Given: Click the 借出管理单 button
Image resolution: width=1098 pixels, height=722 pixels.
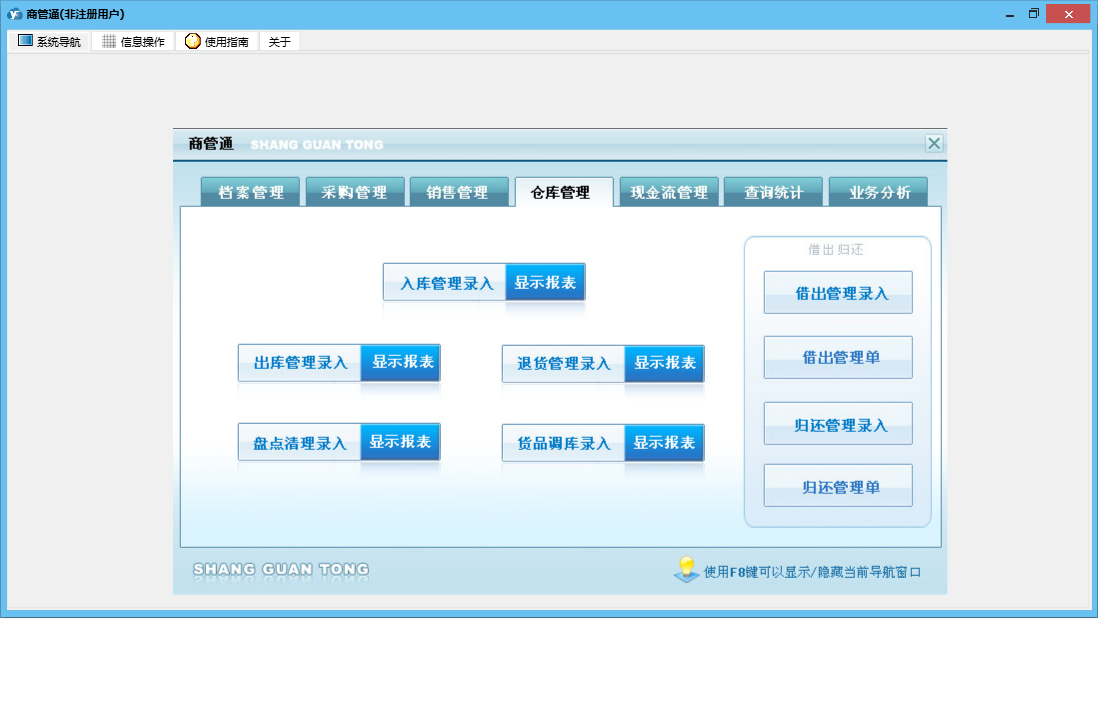Looking at the screenshot, I should coord(838,357).
